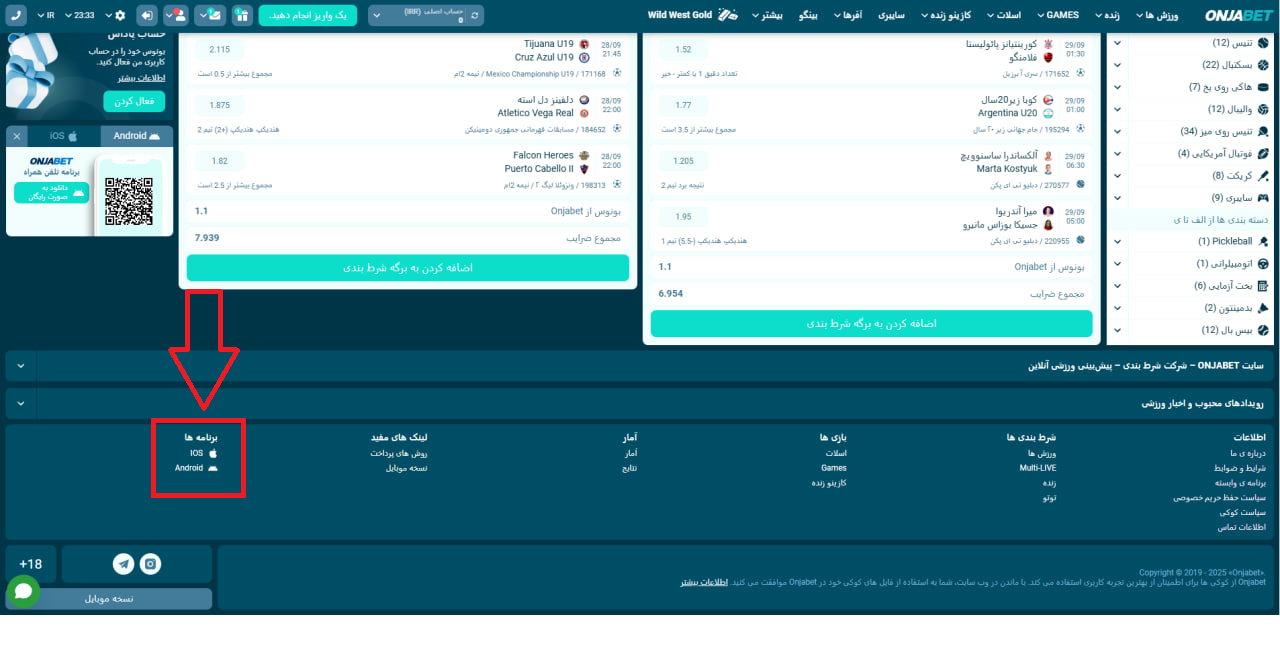Viewport: 1280px width, 648px height.
Task: Open the gift notifications icon in the top bar
Action: (242, 15)
